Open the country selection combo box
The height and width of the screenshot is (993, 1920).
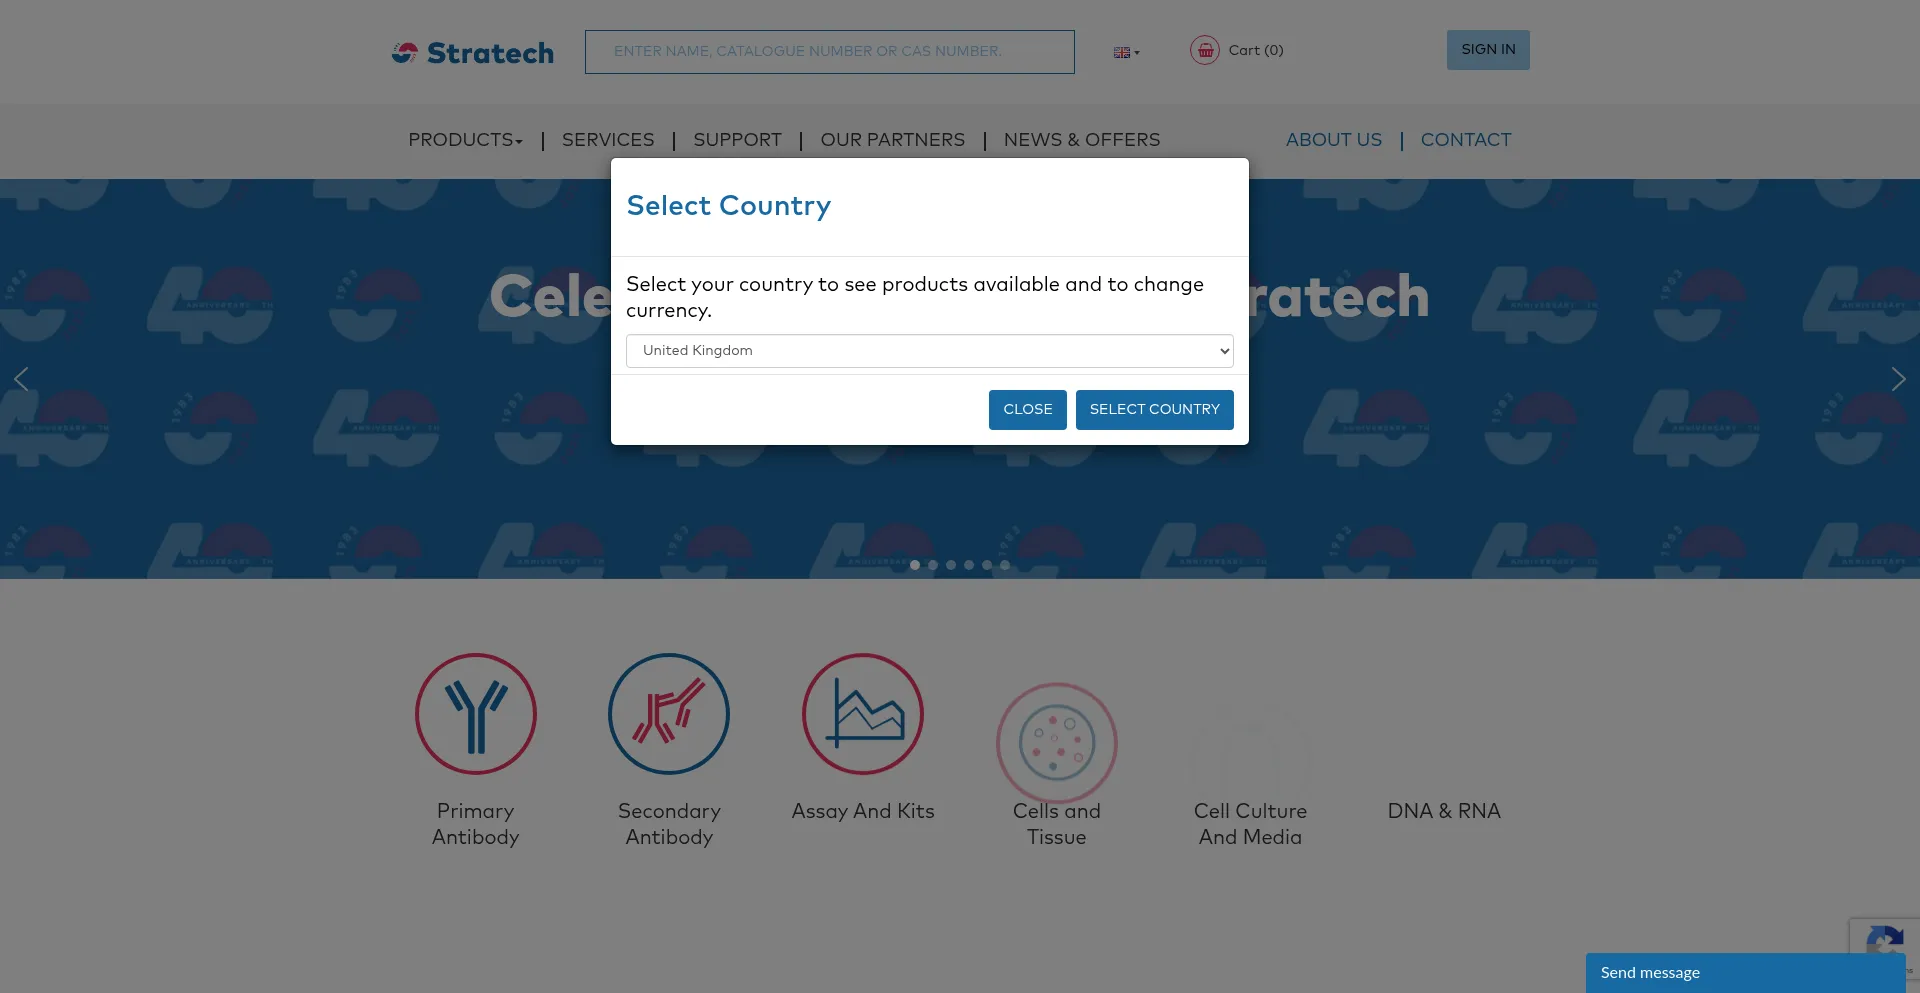tap(929, 351)
